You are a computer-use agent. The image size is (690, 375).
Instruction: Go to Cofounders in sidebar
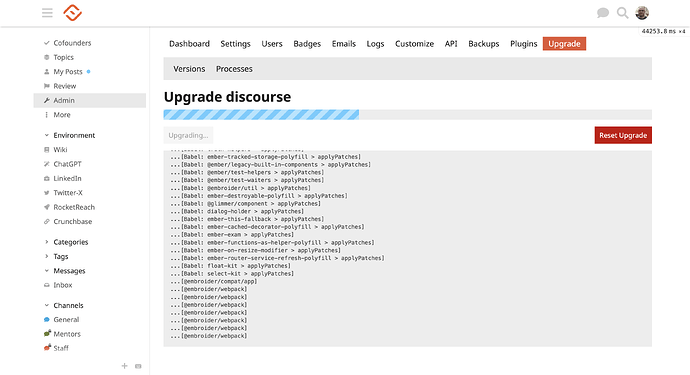72,43
